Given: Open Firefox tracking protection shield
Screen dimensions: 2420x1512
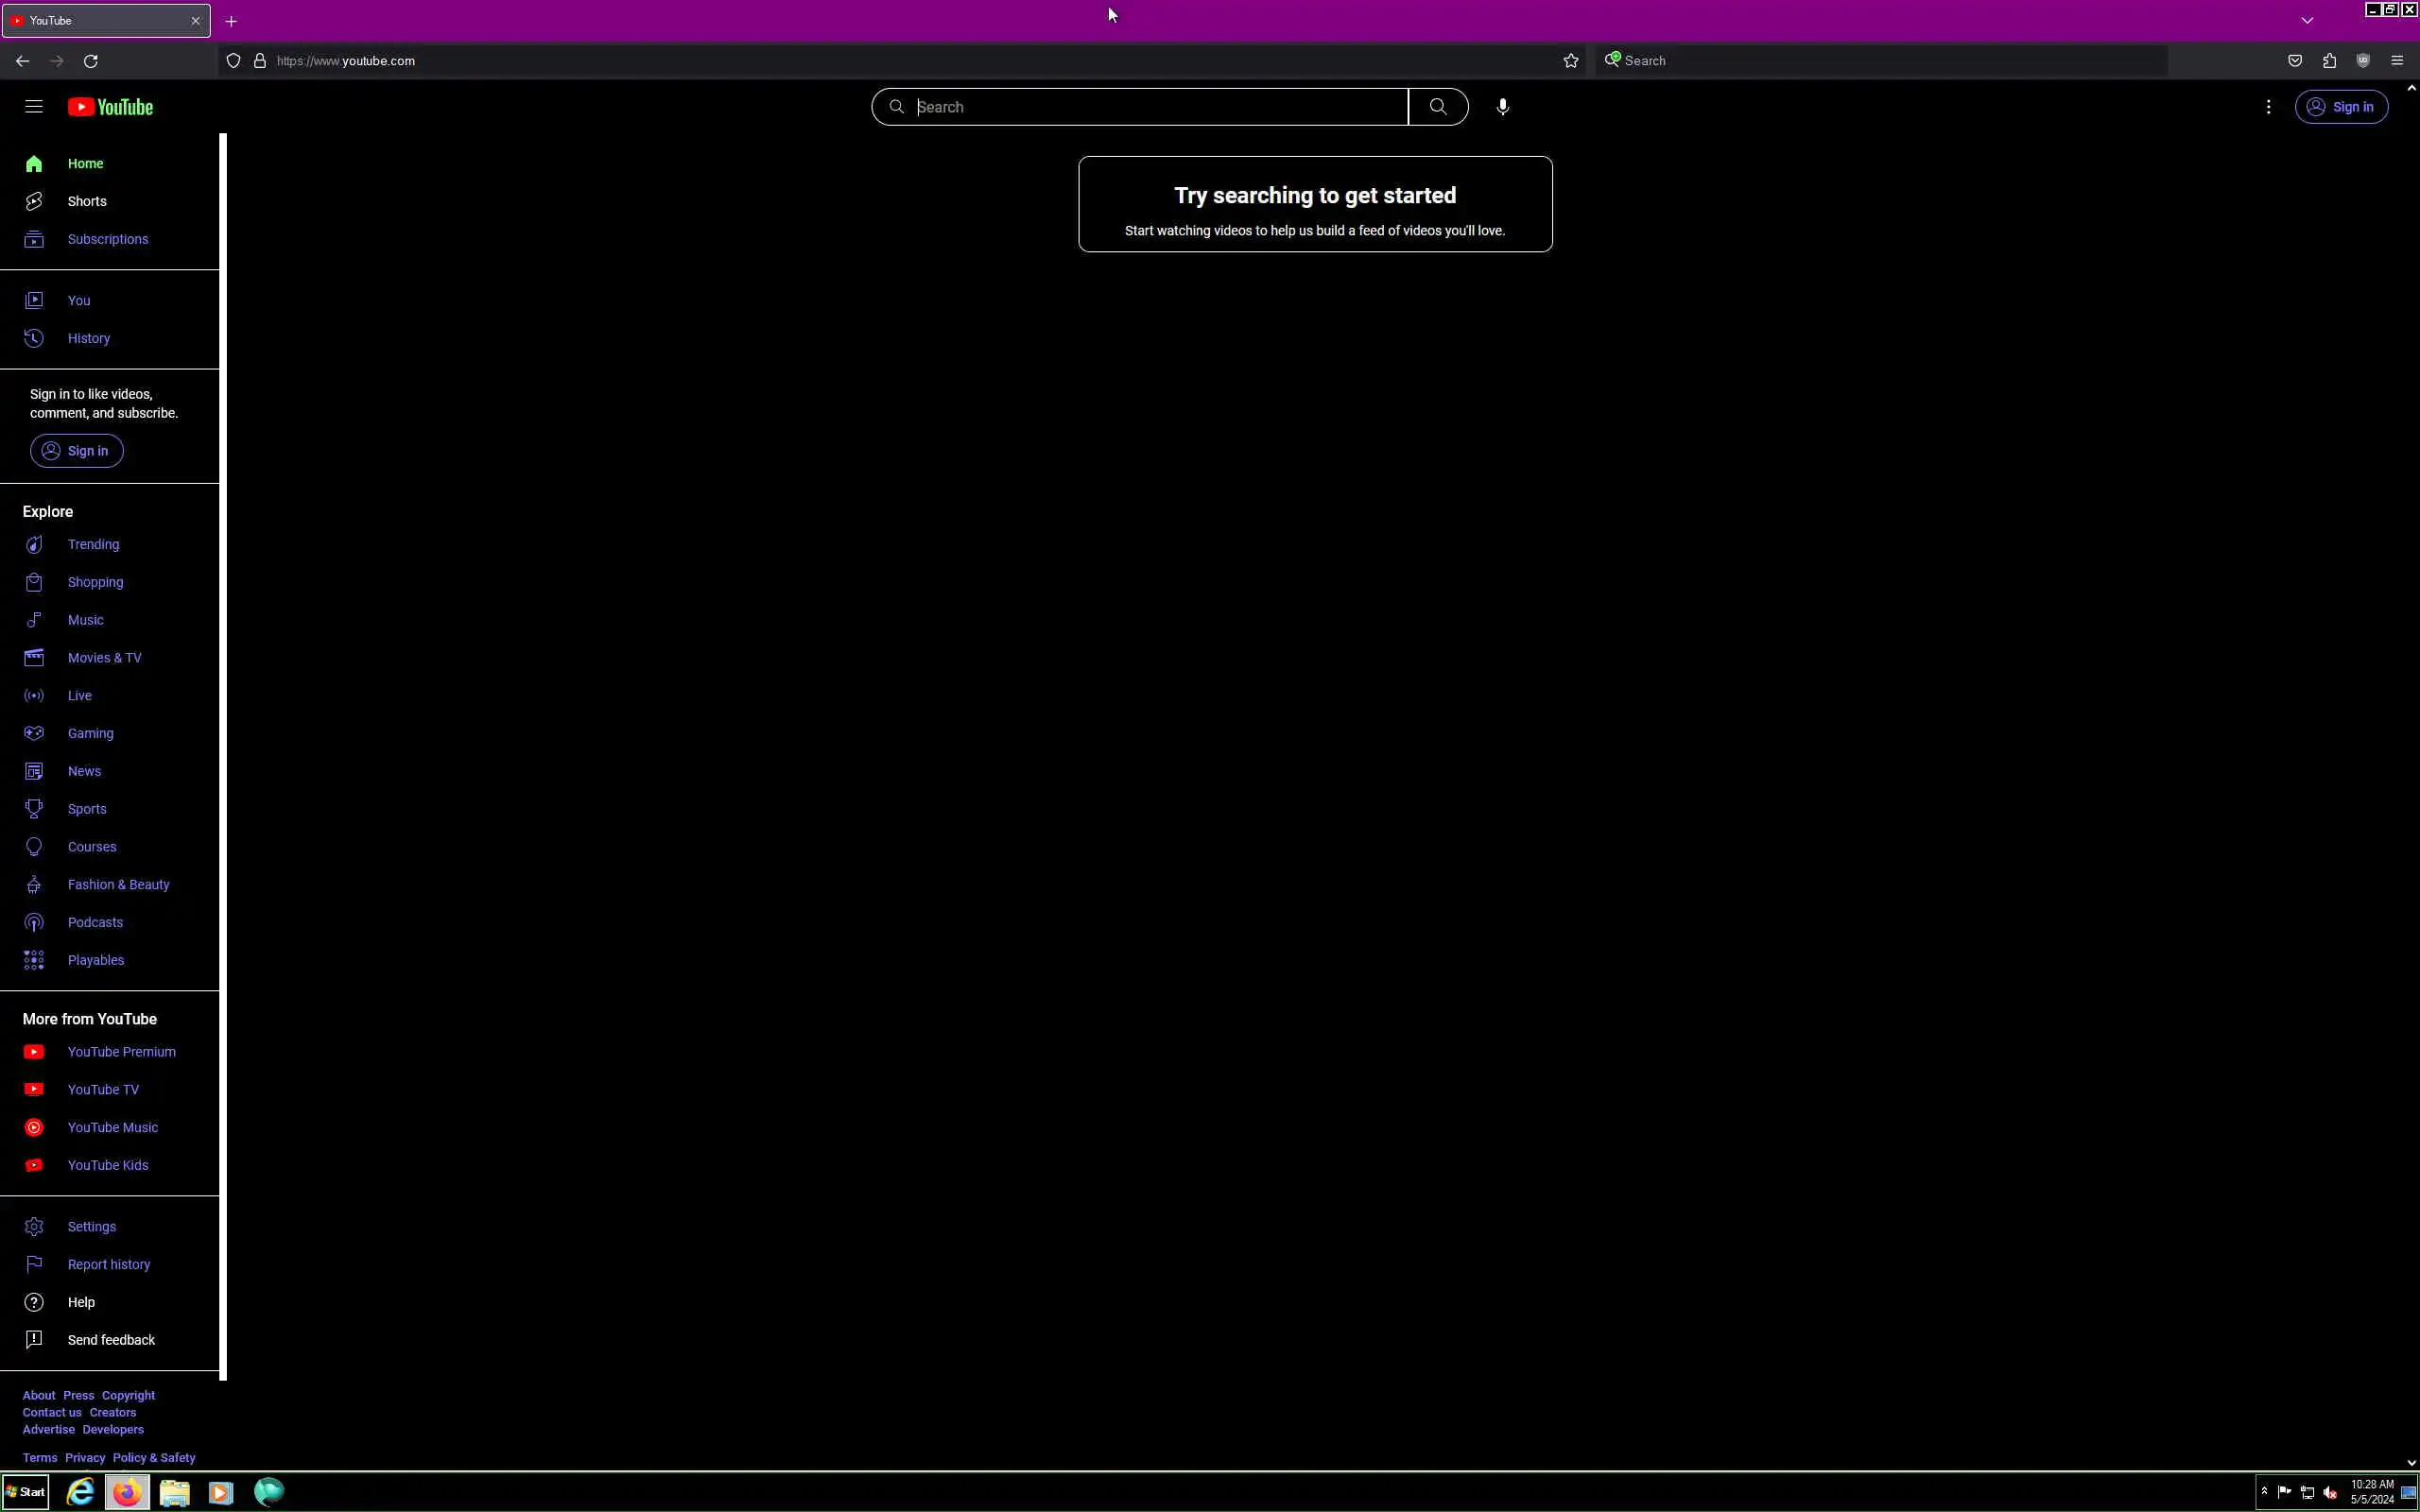Looking at the screenshot, I should (x=233, y=61).
